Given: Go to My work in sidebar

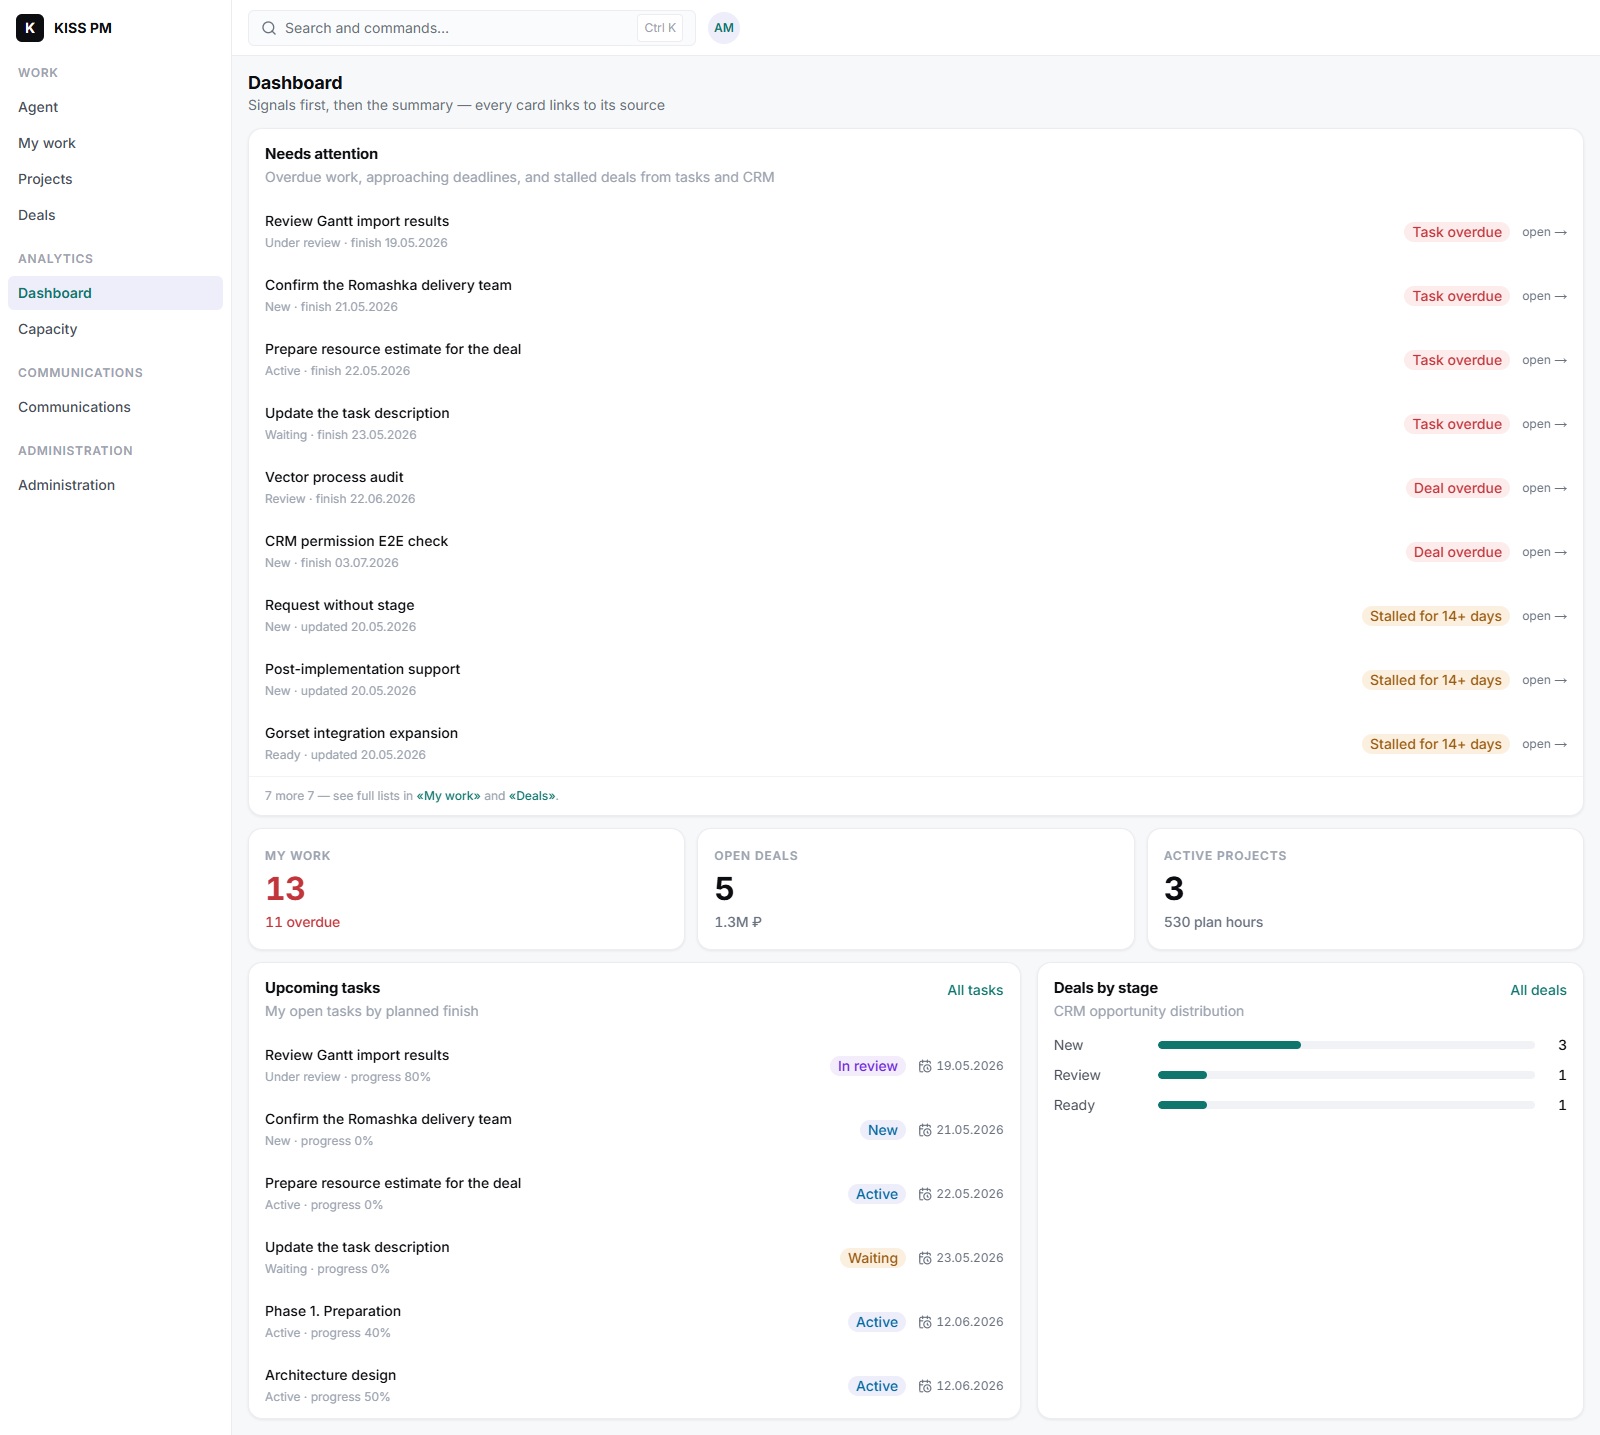Looking at the screenshot, I should tap(115, 143).
